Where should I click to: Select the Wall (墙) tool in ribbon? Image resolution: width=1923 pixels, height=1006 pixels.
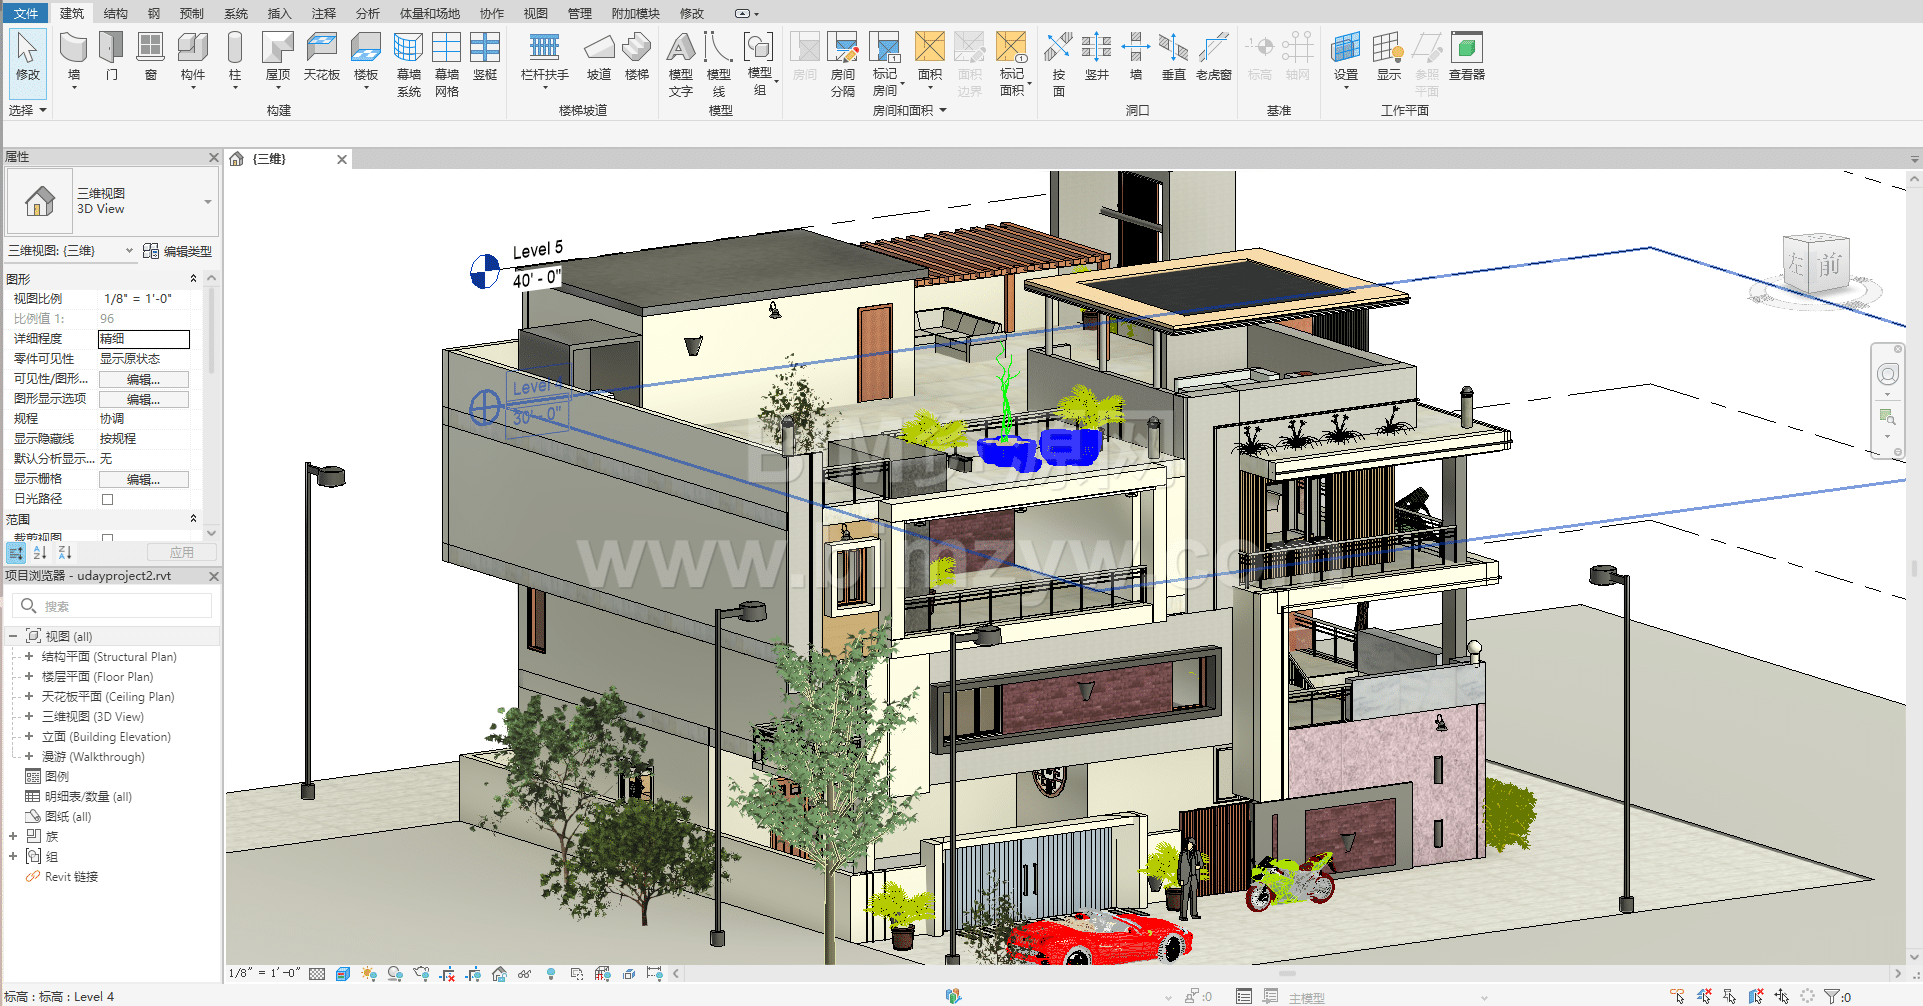[73, 56]
